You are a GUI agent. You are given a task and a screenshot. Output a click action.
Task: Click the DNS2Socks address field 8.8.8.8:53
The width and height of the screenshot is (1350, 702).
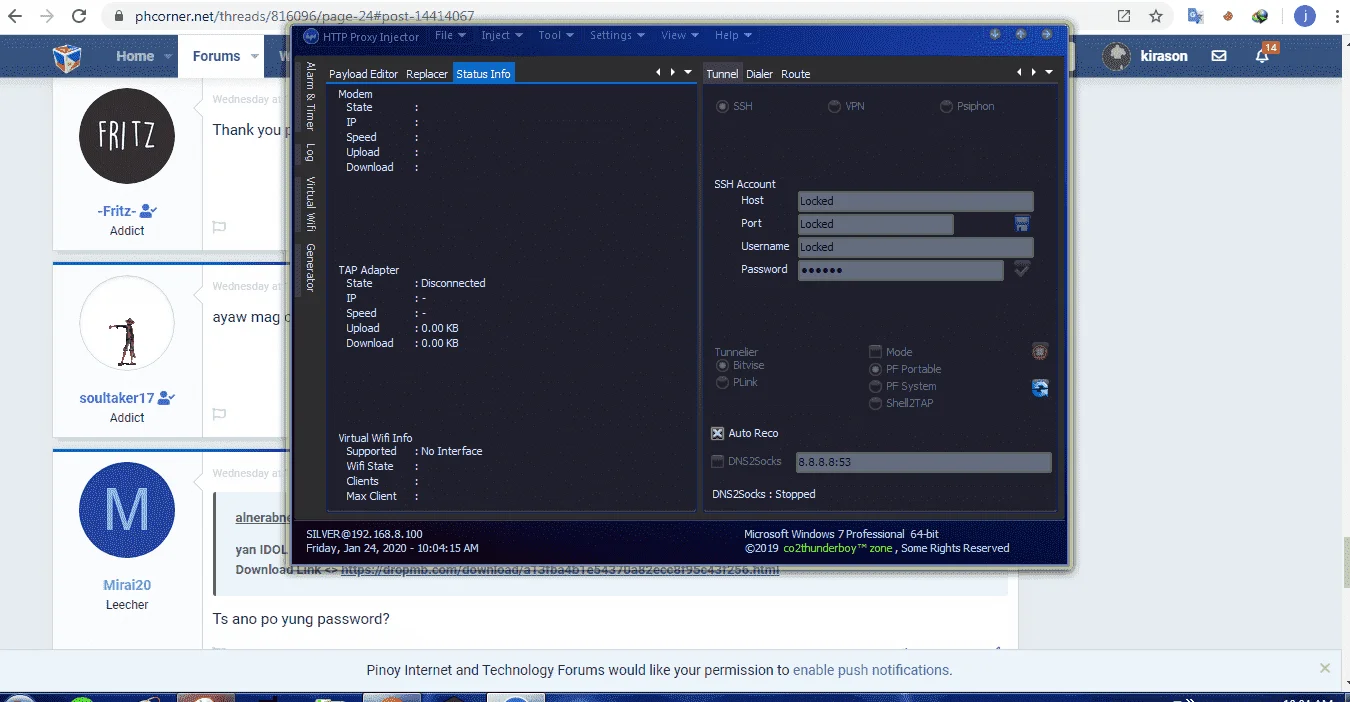pyautogui.click(x=923, y=462)
